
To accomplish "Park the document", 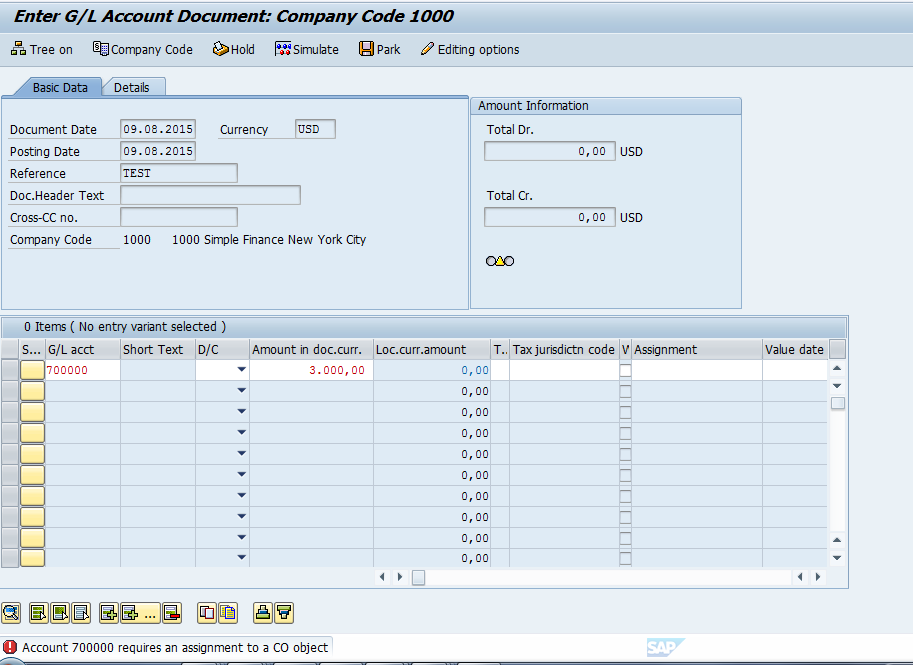I will (380, 49).
